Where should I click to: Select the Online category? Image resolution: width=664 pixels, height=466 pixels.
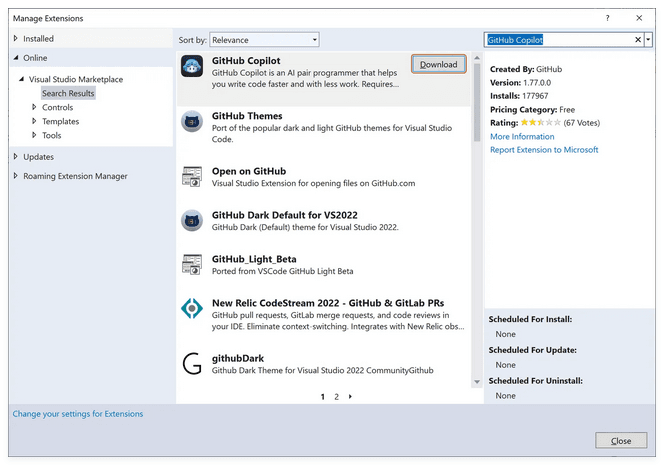[x=35, y=58]
